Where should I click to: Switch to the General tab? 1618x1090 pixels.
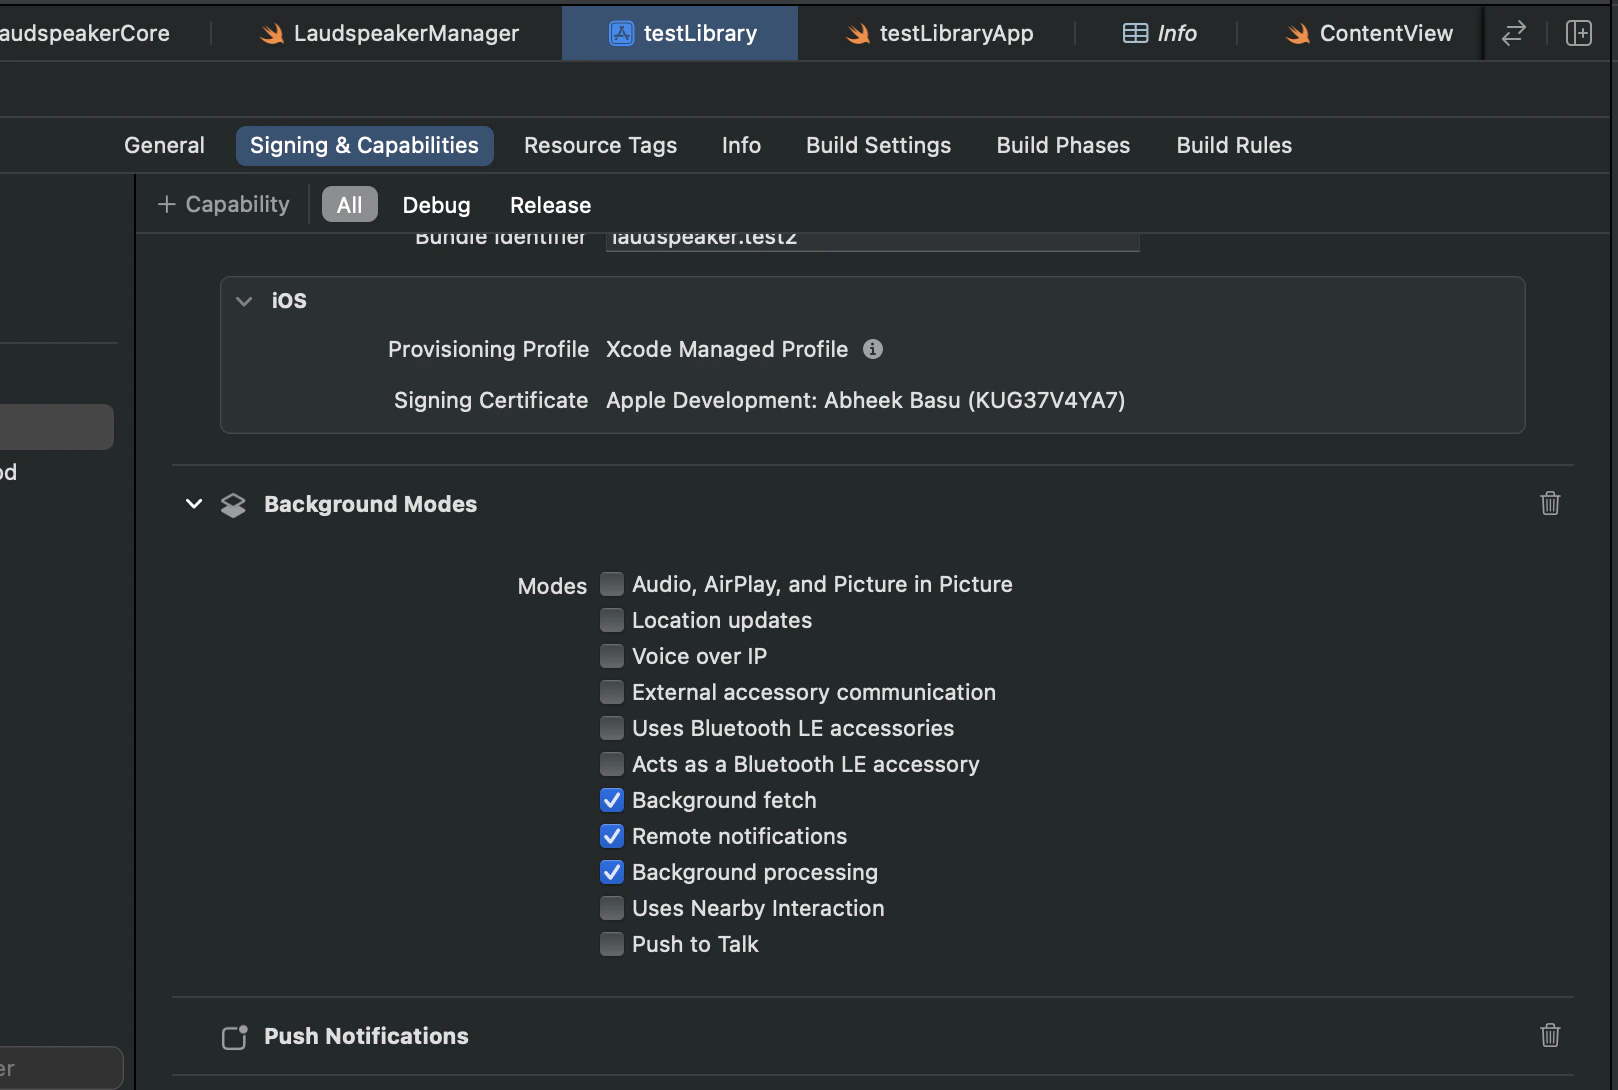coord(164,145)
